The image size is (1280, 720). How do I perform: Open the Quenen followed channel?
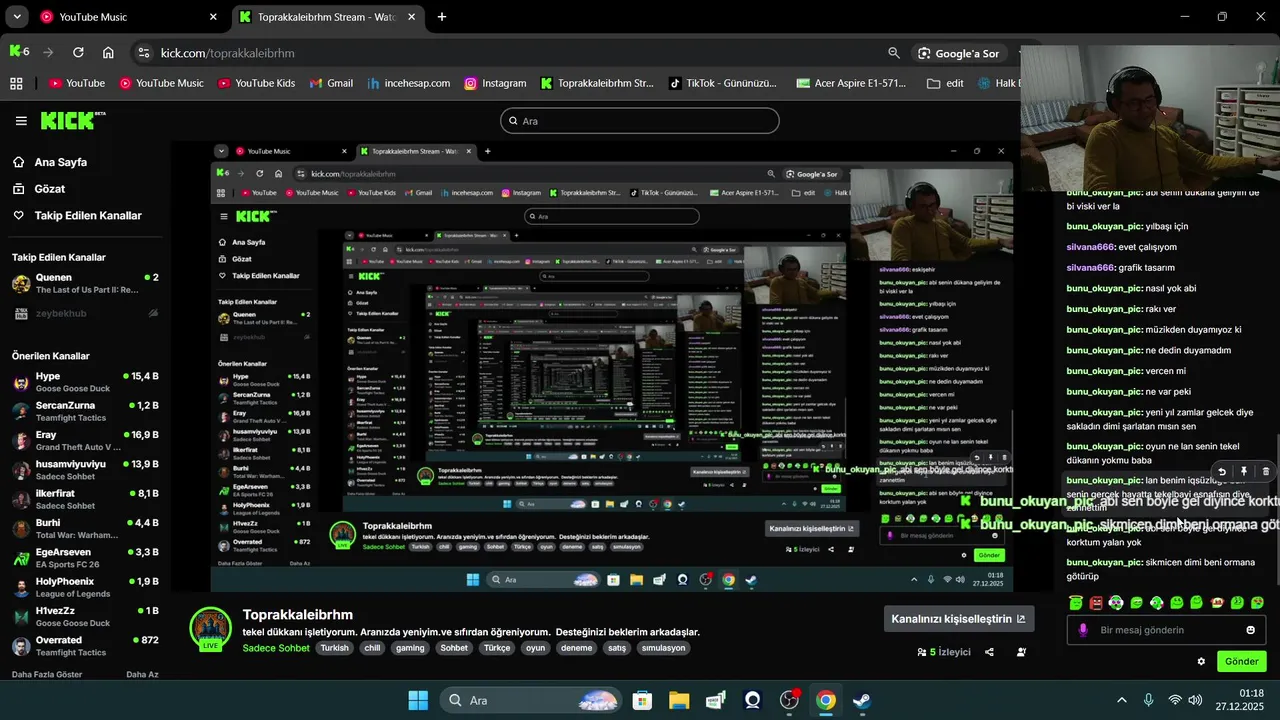[x=85, y=283]
